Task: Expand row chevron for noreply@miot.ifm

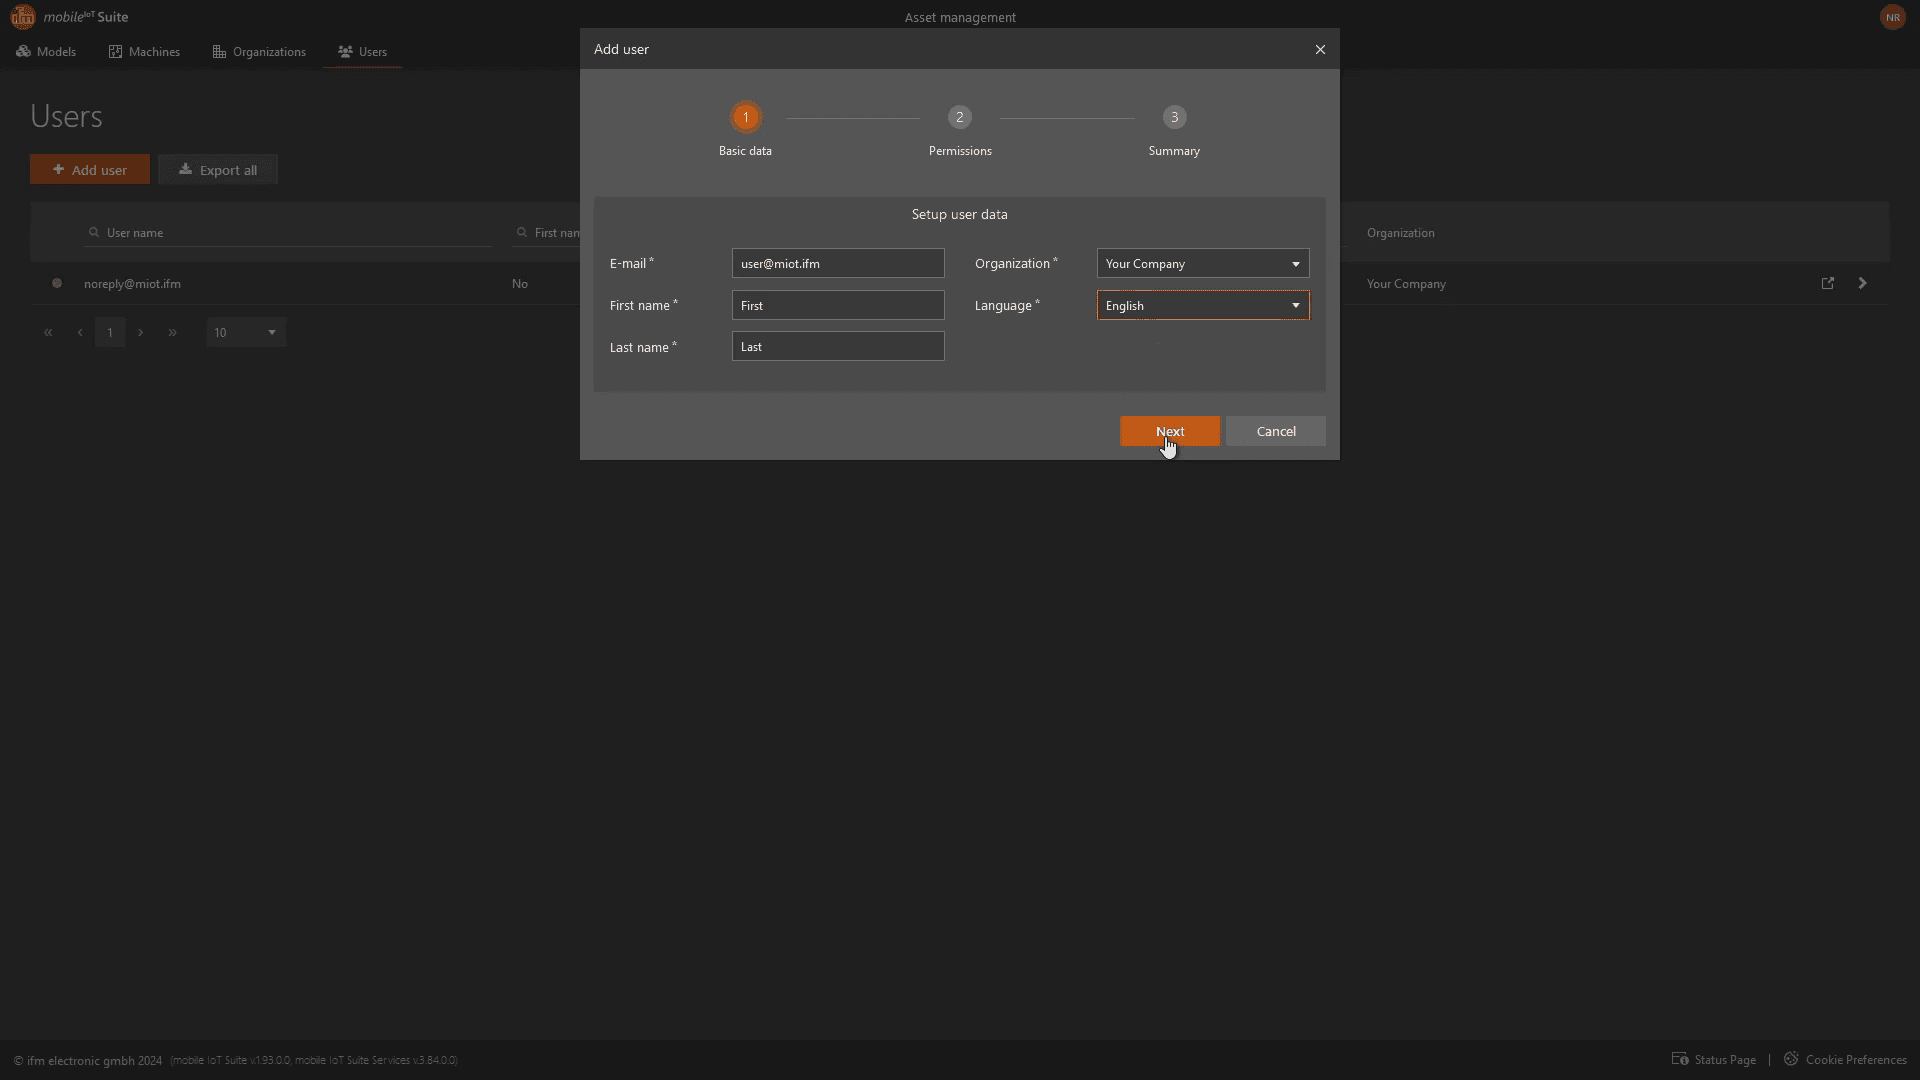Action: [1862, 283]
